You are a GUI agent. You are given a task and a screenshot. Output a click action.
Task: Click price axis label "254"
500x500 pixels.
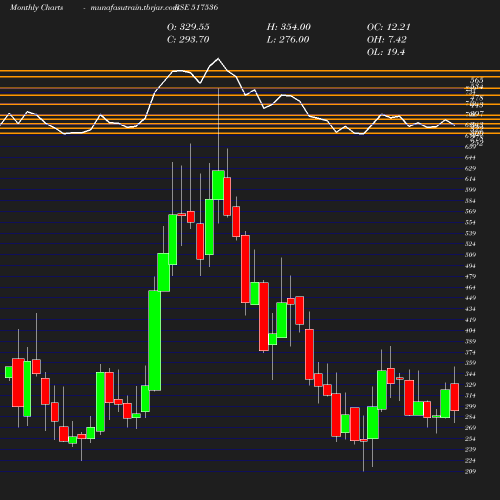click(x=470, y=439)
